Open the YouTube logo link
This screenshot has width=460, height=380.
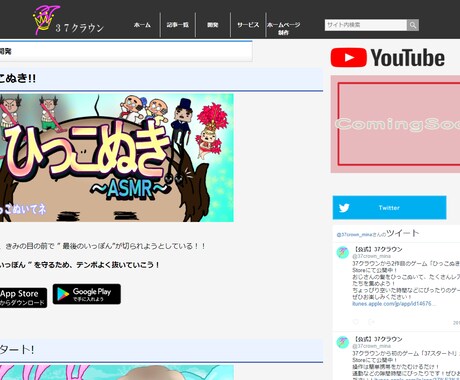click(388, 58)
